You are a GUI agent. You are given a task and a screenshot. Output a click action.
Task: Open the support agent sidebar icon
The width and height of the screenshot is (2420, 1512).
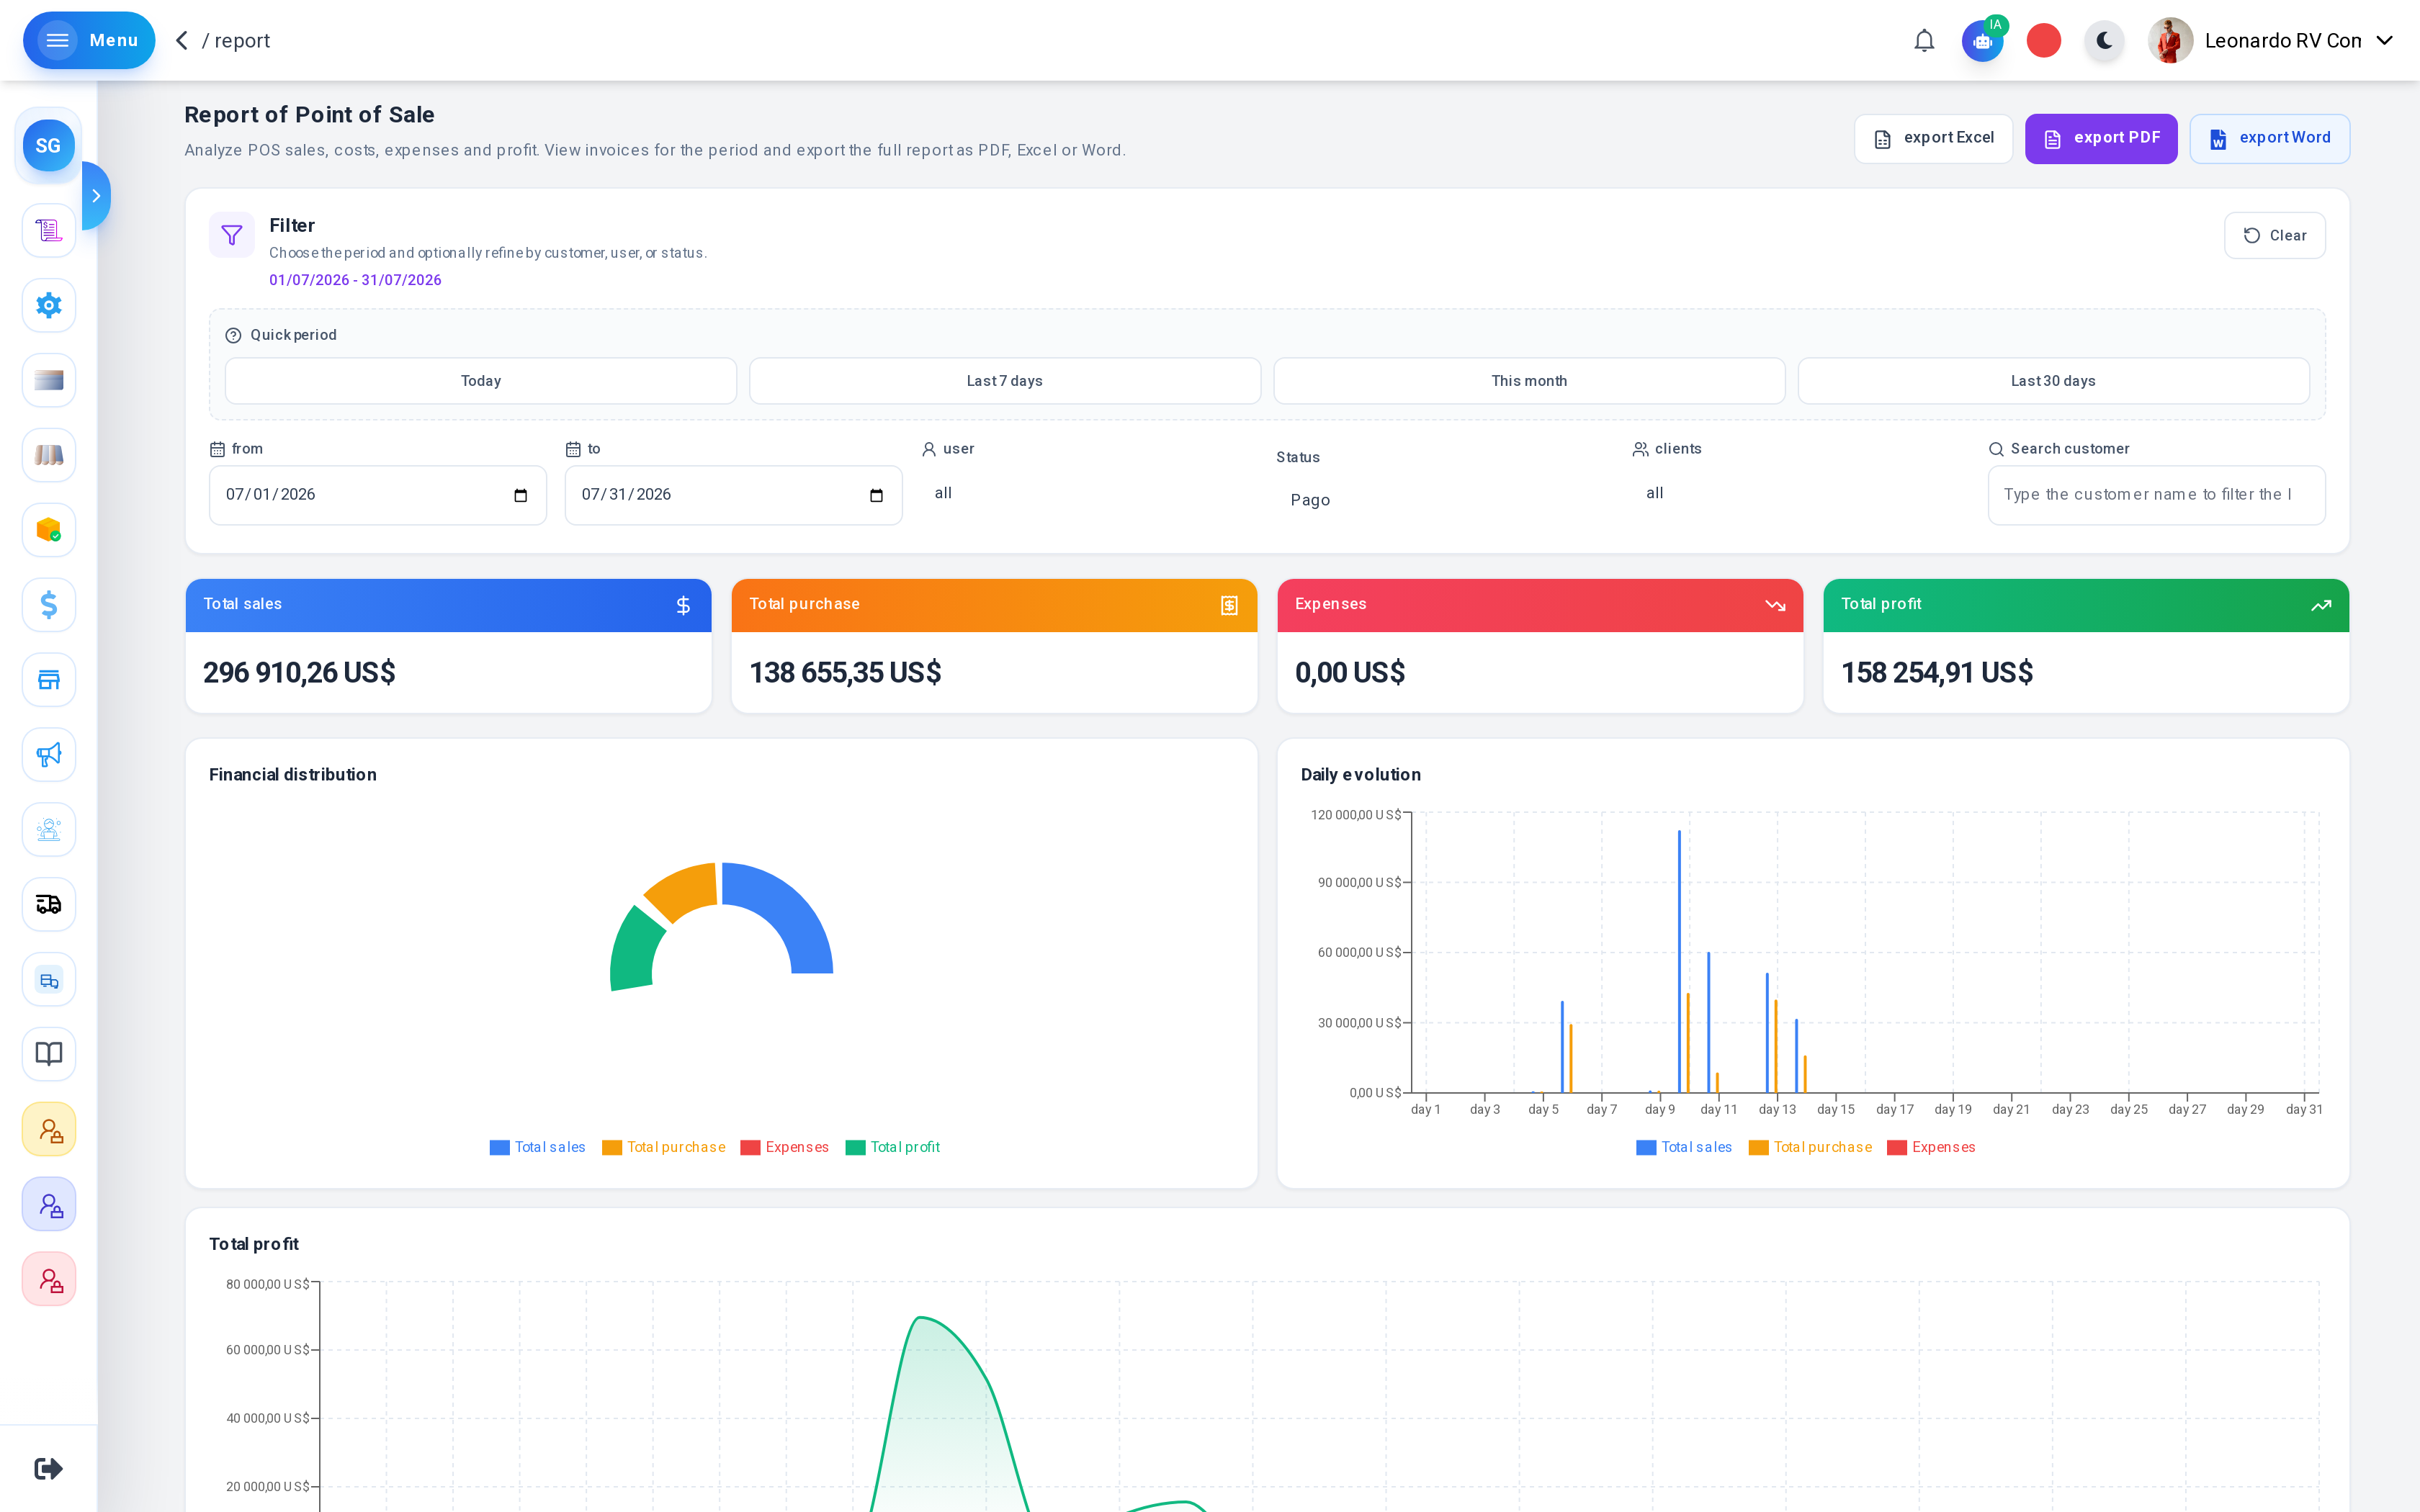(x=49, y=830)
